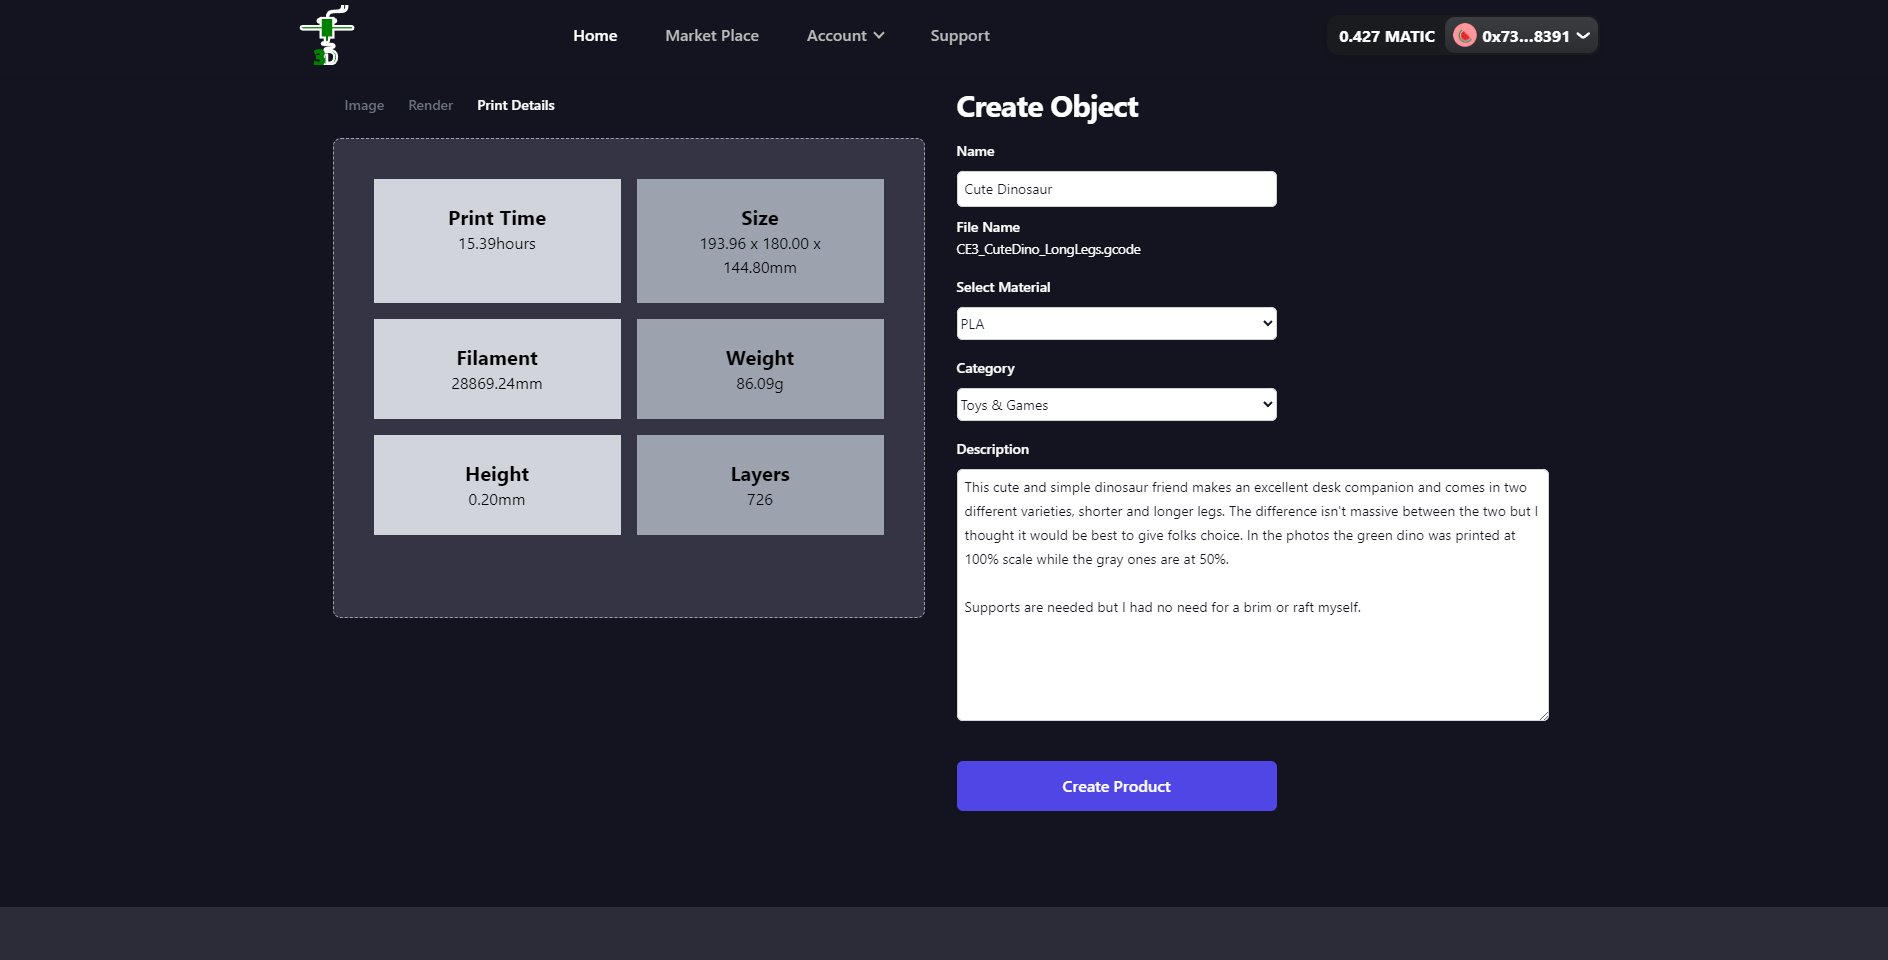Click the Filament 28869.24mm card
Screen dimensions: 1888x960
click(x=497, y=369)
